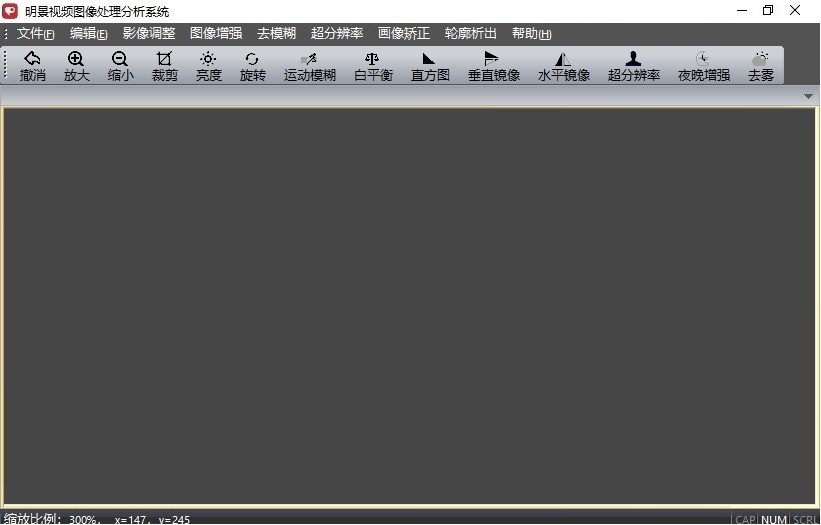Click the empty image canvas area

coord(410,305)
